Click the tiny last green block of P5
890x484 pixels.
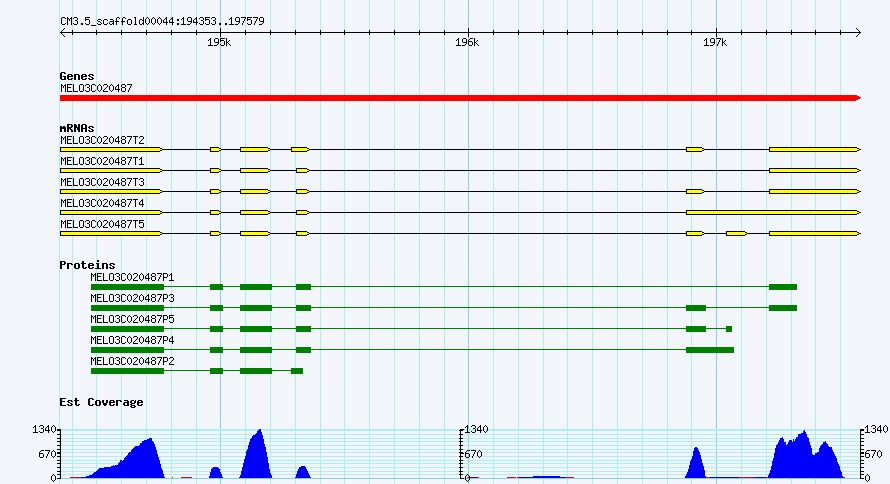729,329
